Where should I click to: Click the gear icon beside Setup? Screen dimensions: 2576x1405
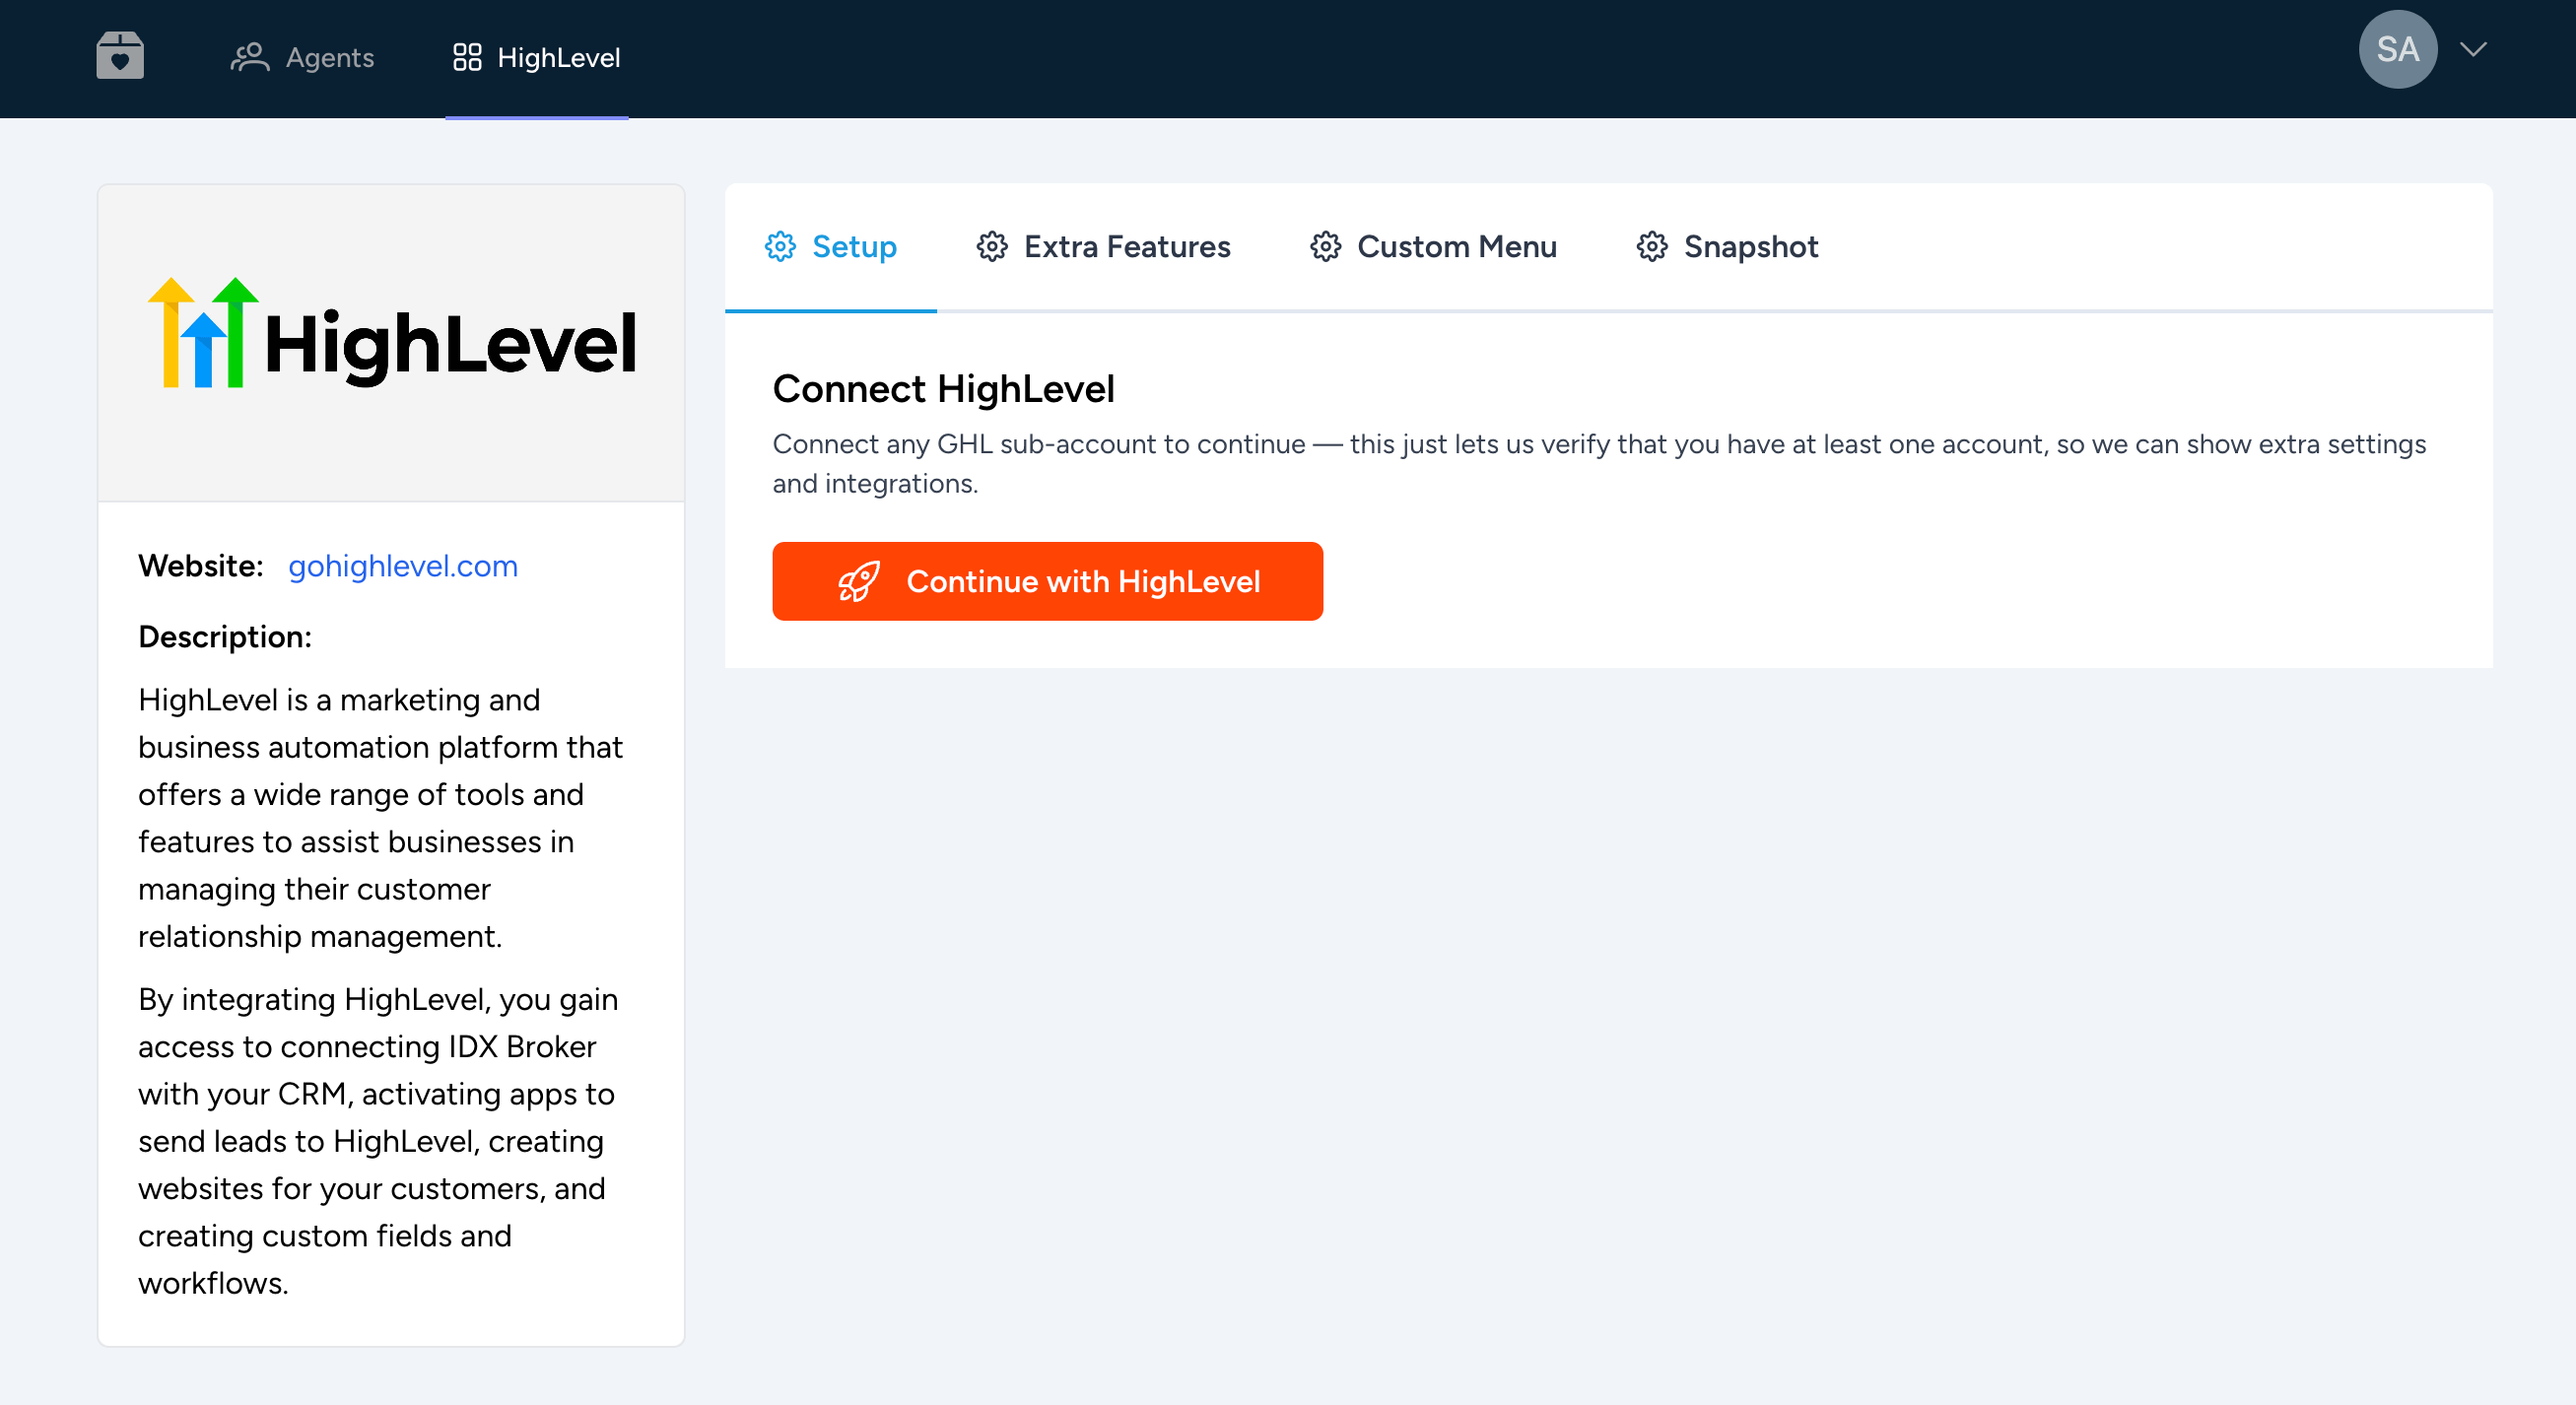[780, 246]
